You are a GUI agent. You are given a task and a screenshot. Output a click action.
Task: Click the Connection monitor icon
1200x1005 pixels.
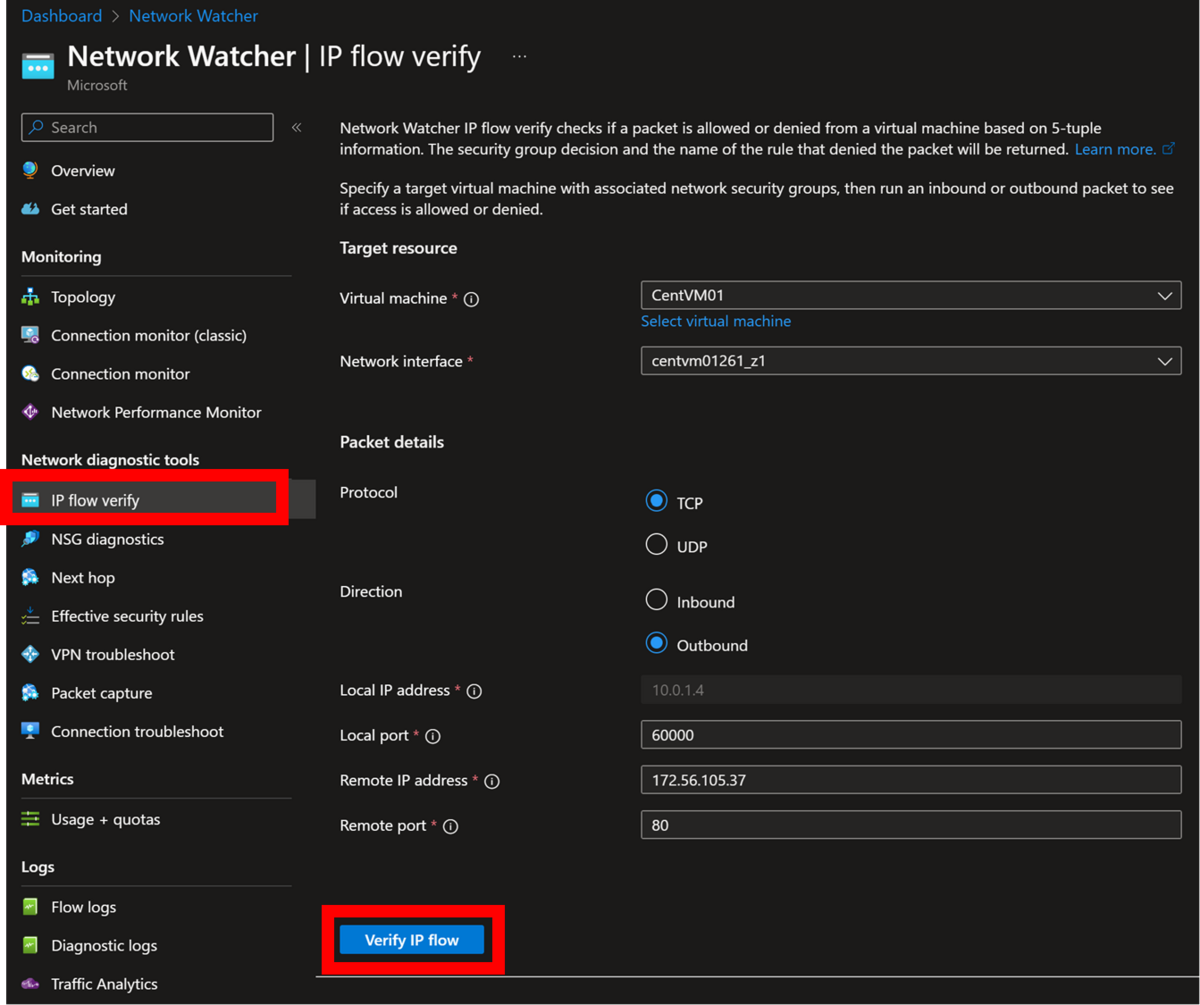coord(30,373)
